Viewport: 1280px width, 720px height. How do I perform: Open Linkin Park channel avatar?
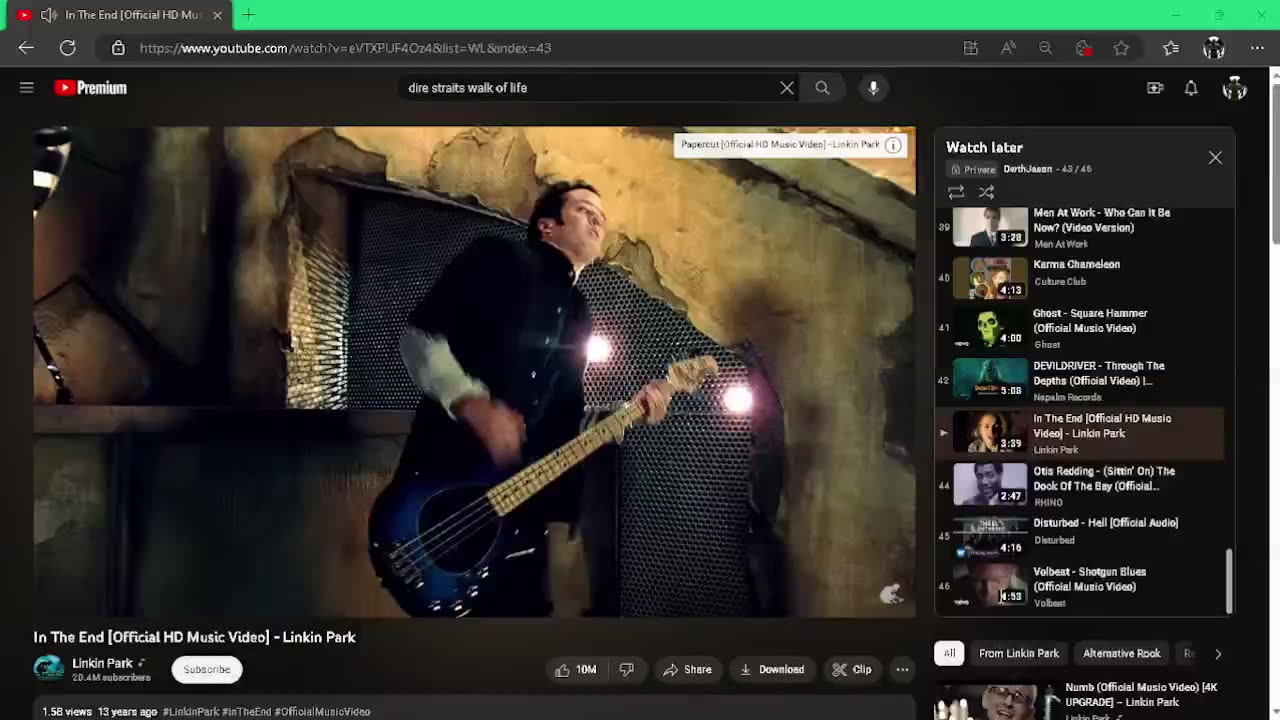click(x=48, y=668)
